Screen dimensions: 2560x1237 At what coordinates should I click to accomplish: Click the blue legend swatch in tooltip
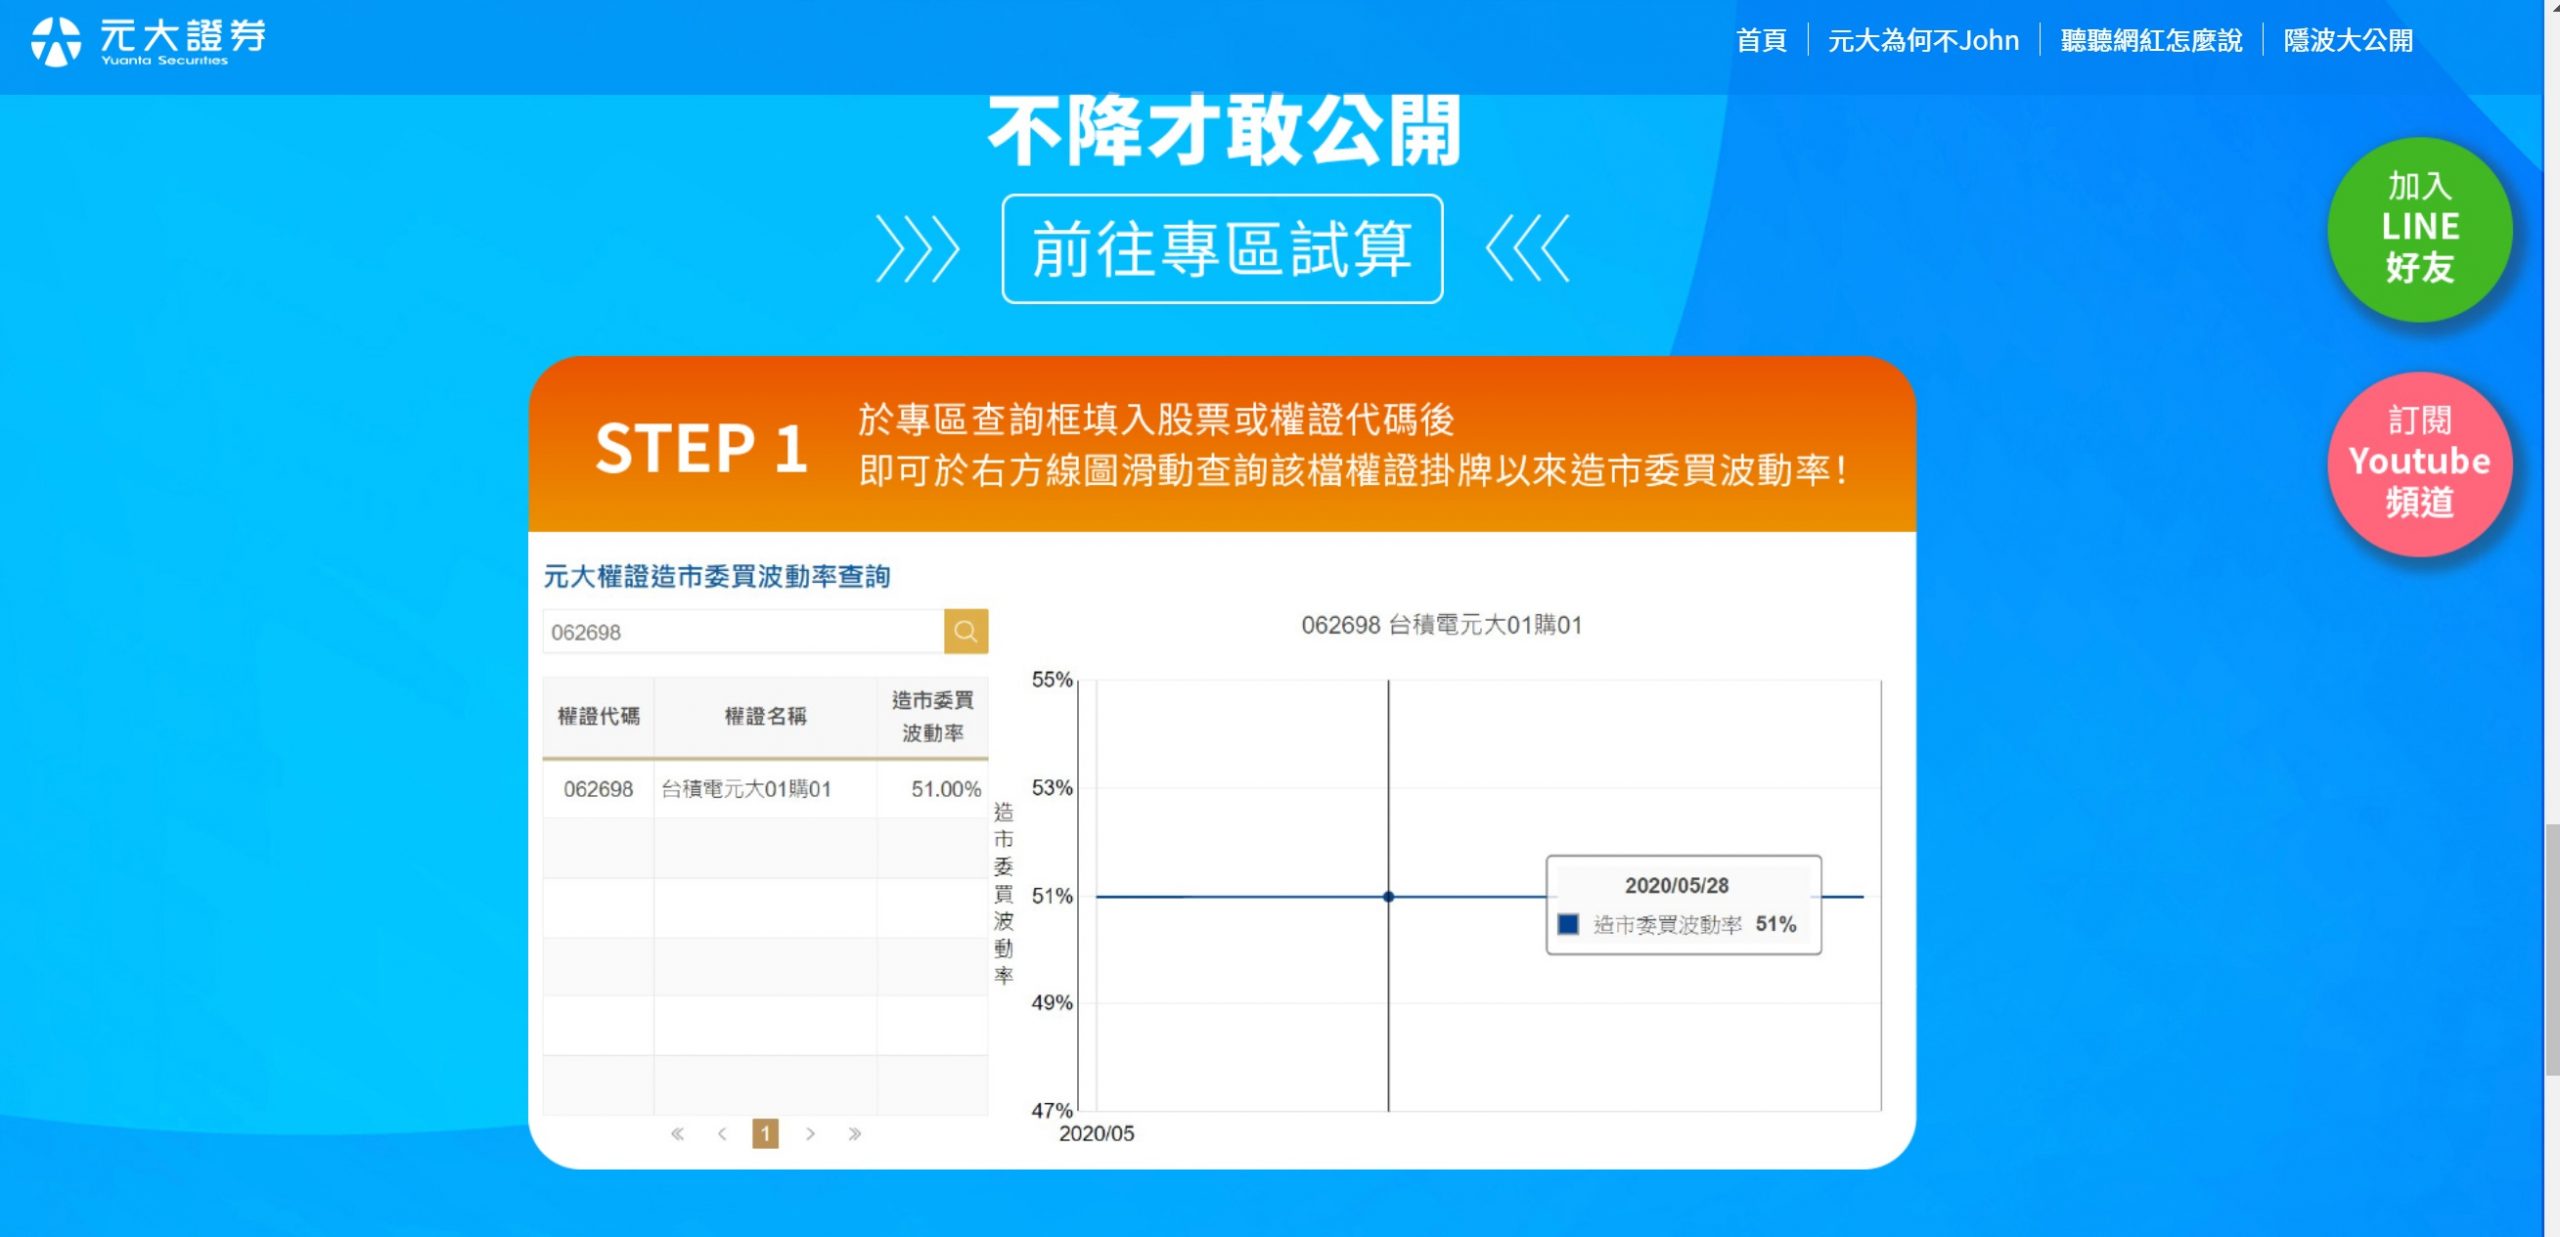coord(1568,924)
